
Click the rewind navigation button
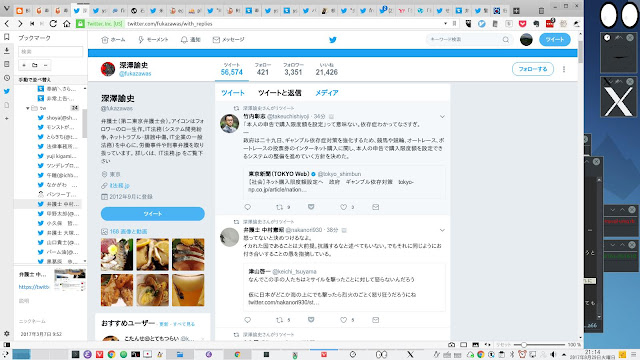click(32, 24)
